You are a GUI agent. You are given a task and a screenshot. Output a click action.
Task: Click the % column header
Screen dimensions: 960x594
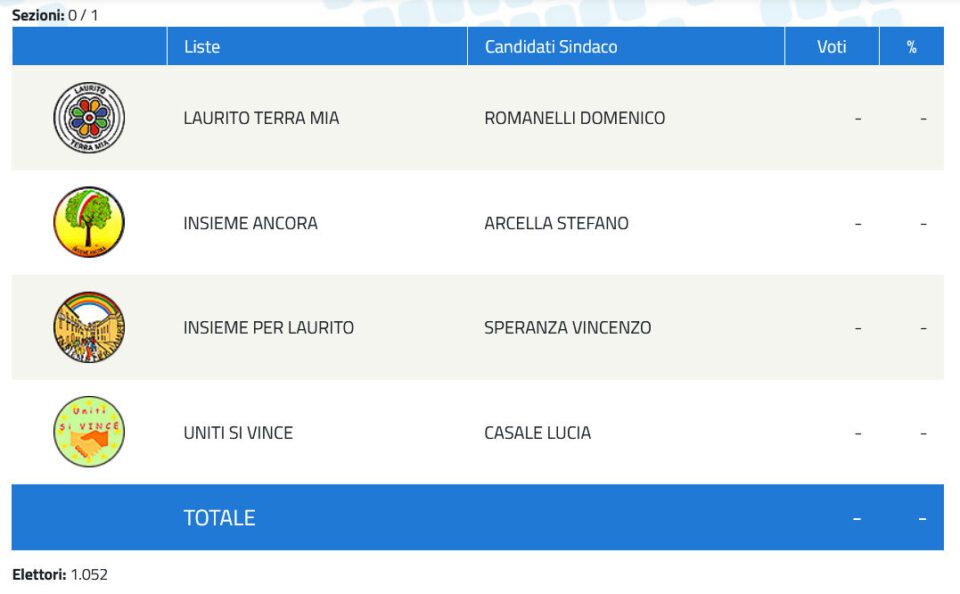[x=912, y=47]
